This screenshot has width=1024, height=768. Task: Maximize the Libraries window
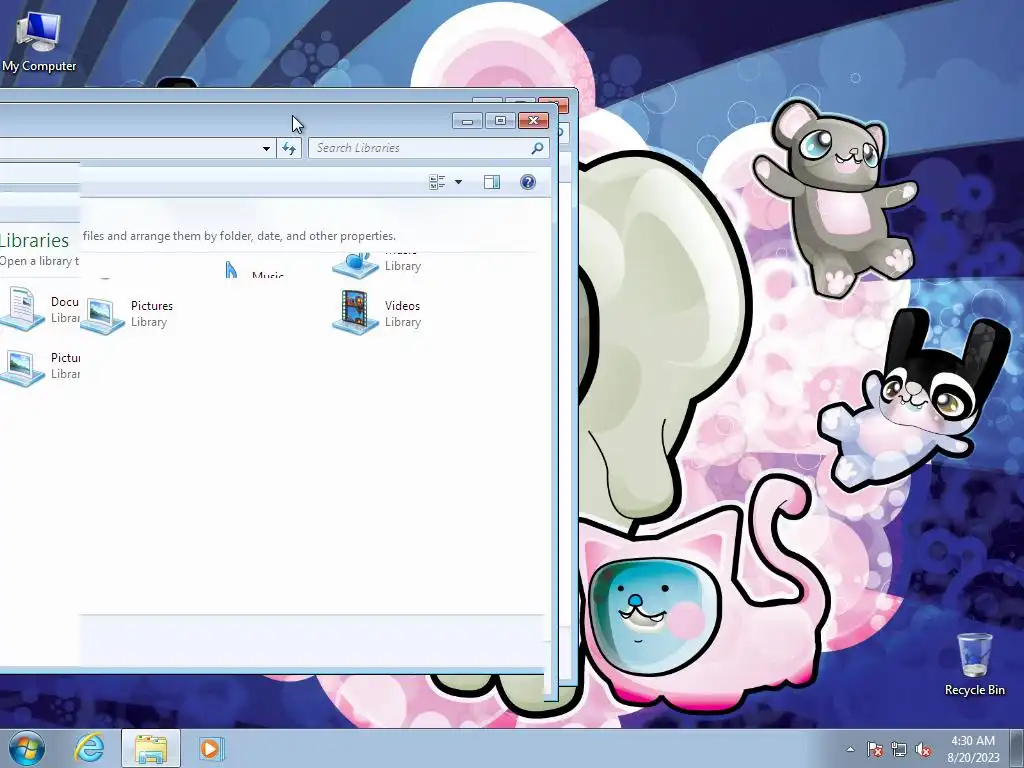click(x=500, y=121)
